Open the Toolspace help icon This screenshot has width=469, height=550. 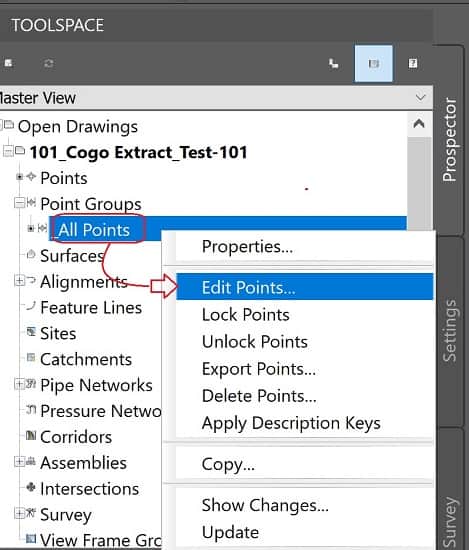click(x=413, y=63)
